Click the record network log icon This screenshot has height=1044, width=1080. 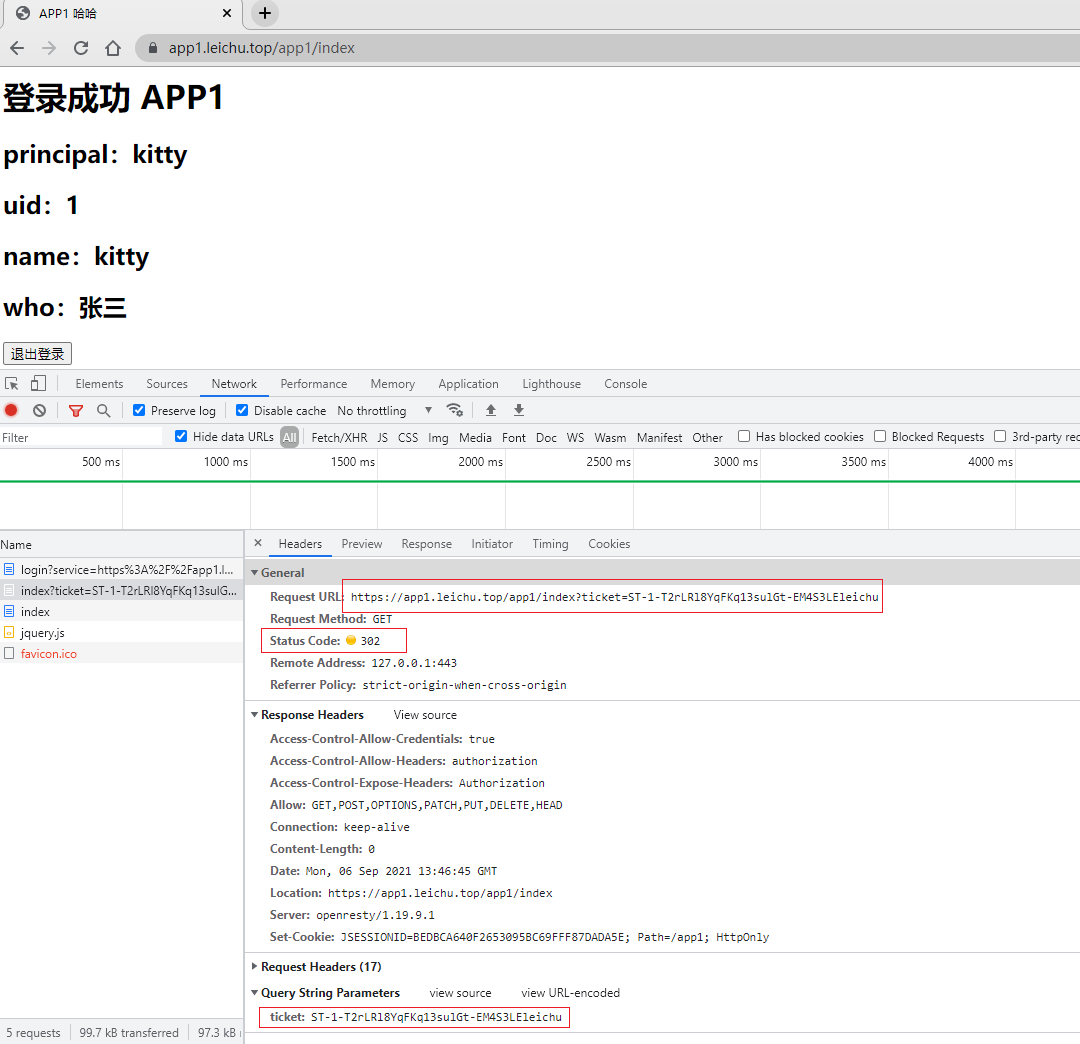tap(11, 410)
